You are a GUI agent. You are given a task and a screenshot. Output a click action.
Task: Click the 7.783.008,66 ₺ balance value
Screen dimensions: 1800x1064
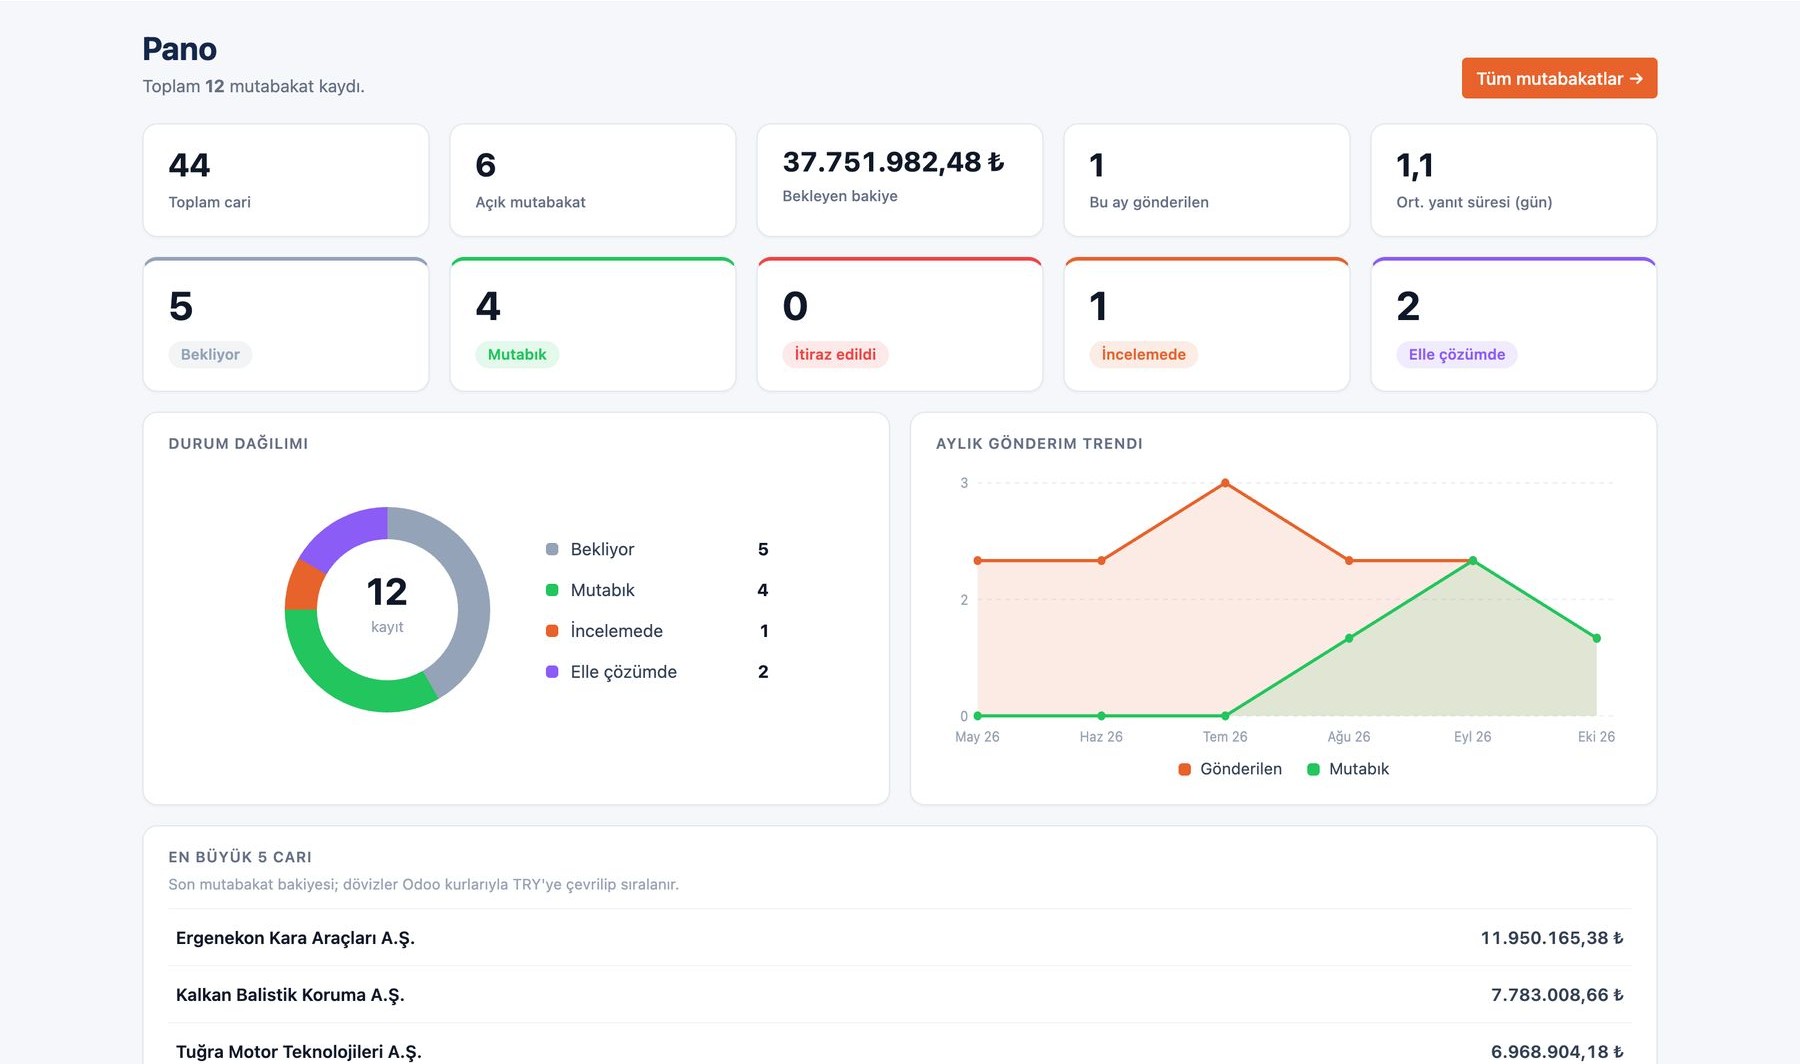pyautogui.click(x=1557, y=995)
